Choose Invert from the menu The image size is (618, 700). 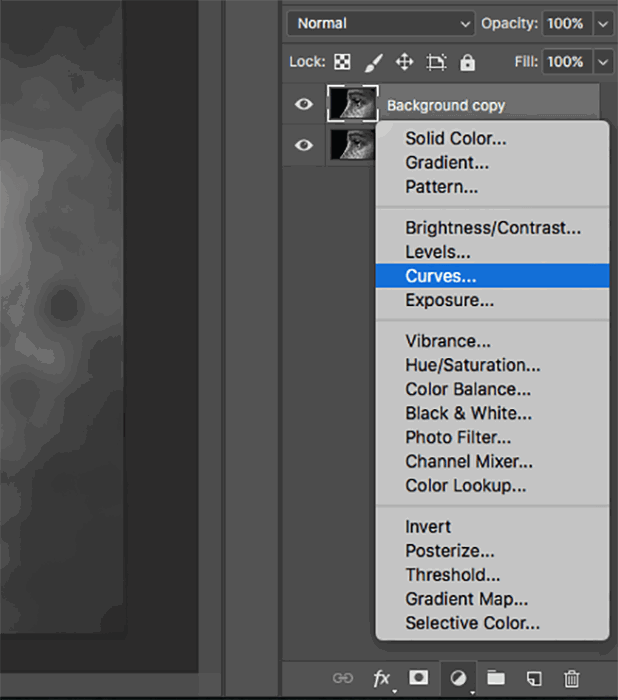pyautogui.click(x=493, y=527)
